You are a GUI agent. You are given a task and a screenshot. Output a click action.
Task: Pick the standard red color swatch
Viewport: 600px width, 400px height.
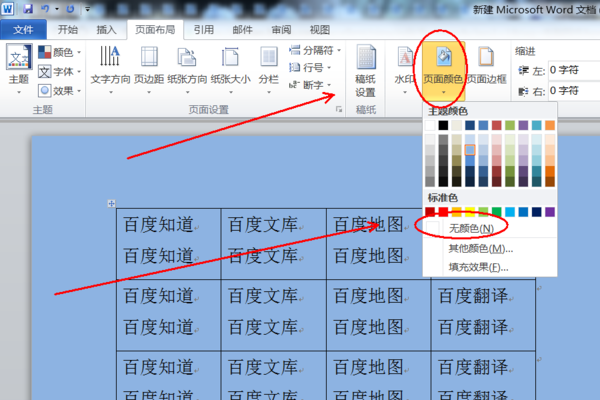click(443, 212)
